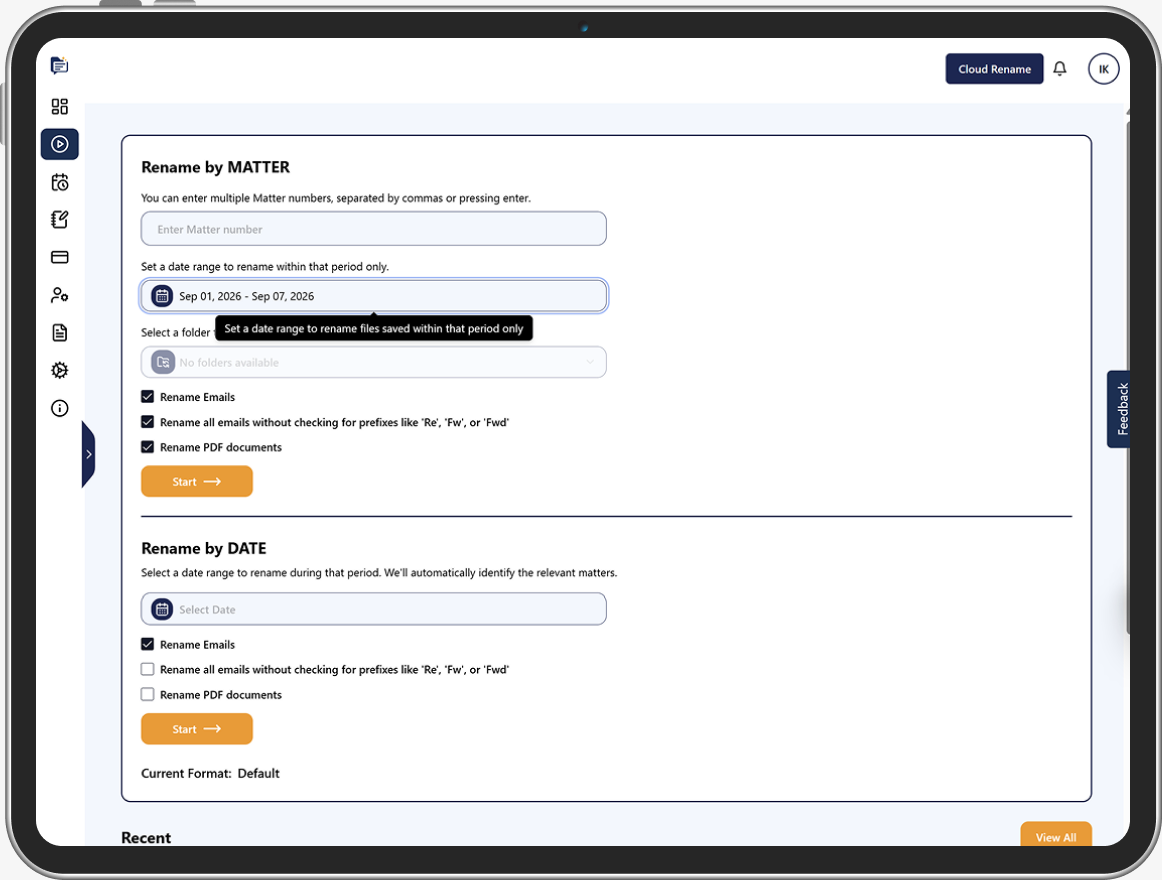Check rename all emails option under DATE
Viewport: 1162px width, 880px height.
coord(147,669)
